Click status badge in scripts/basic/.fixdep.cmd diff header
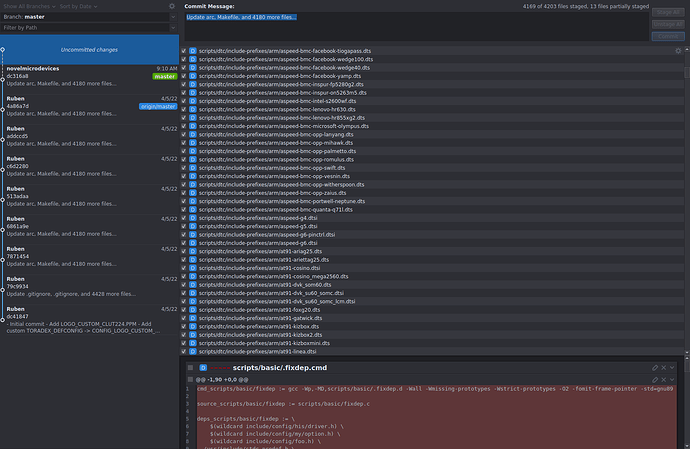The width and height of the screenshot is (690, 449). [x=203, y=368]
